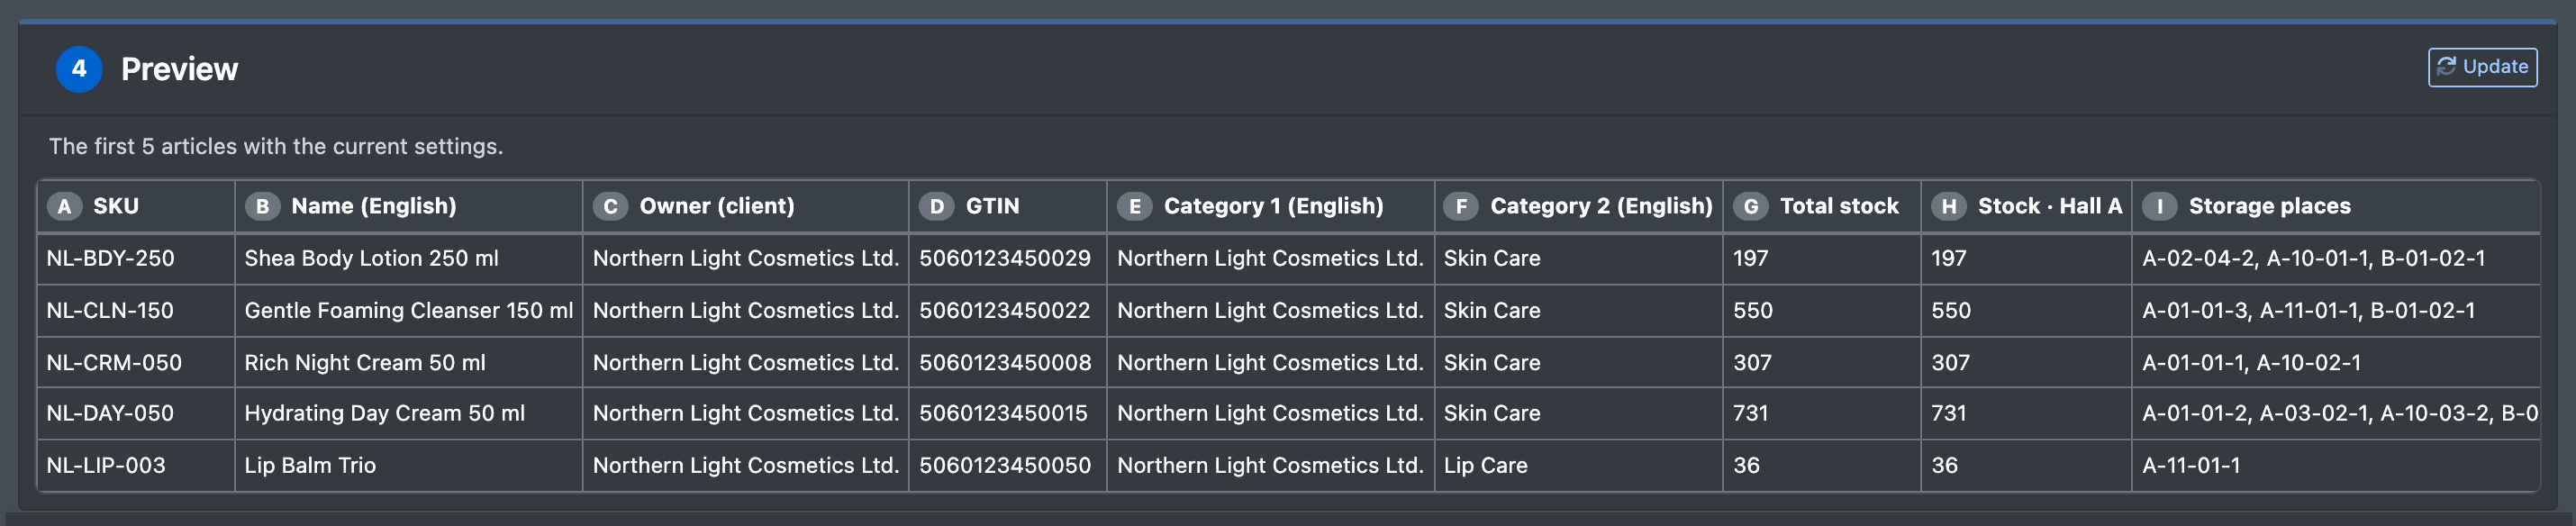Click the column D letter badge

pos(936,206)
